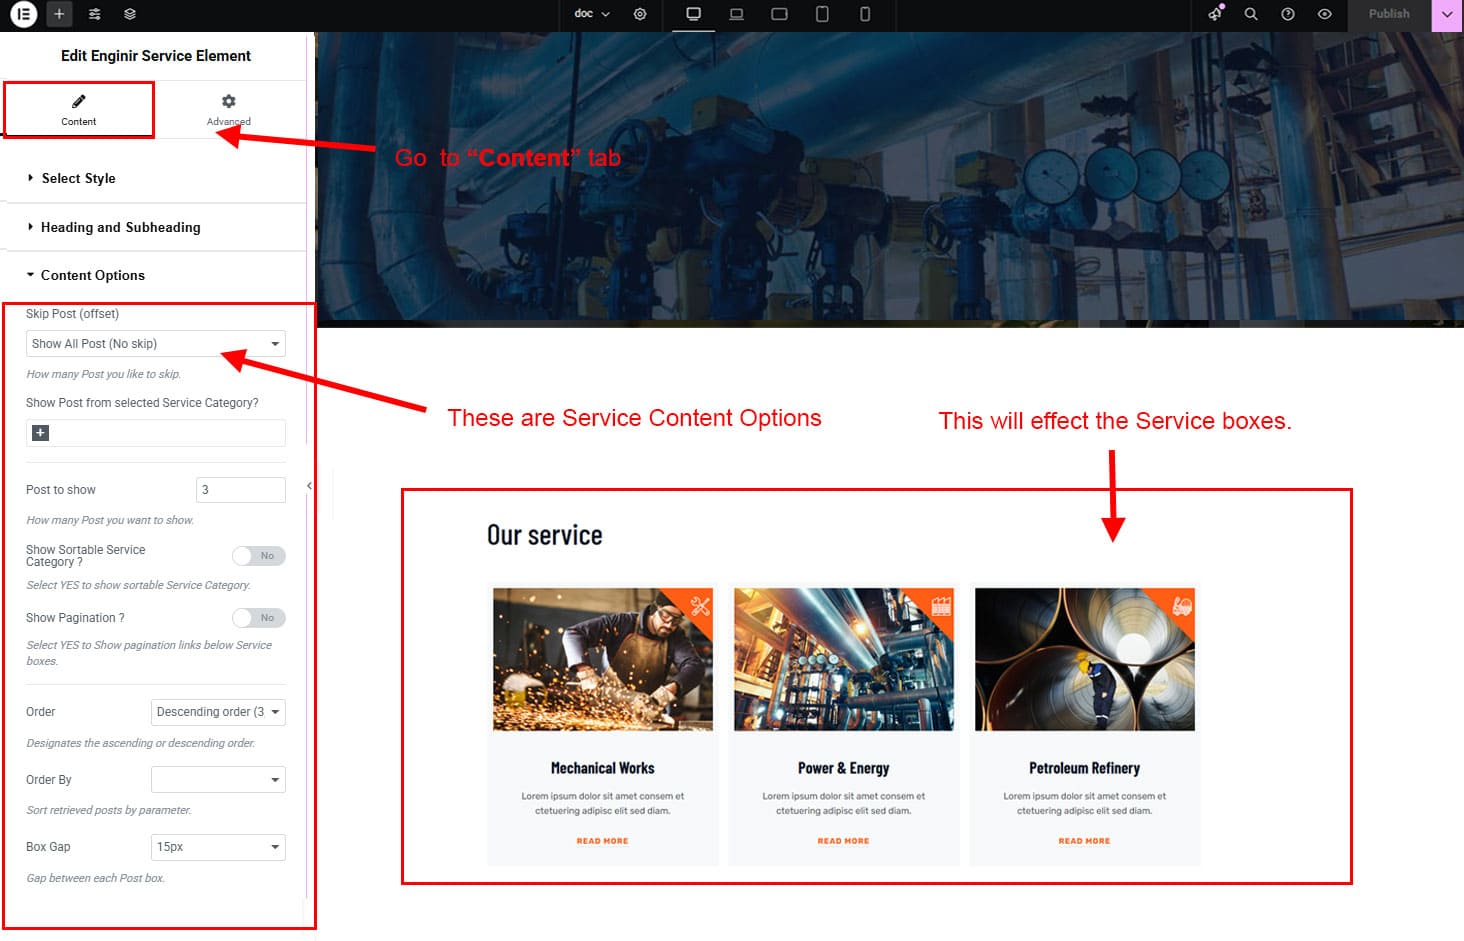The height and width of the screenshot is (941, 1464).
Task: Click the add element plus icon
Action: (59, 14)
